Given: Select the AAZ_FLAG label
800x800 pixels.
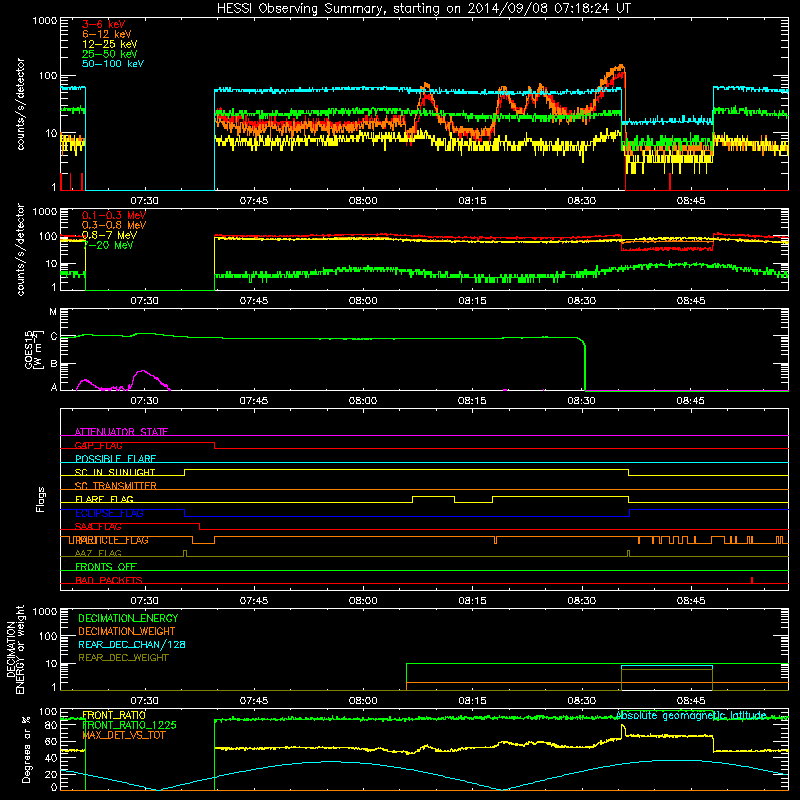Looking at the screenshot, I should tap(98, 553).
